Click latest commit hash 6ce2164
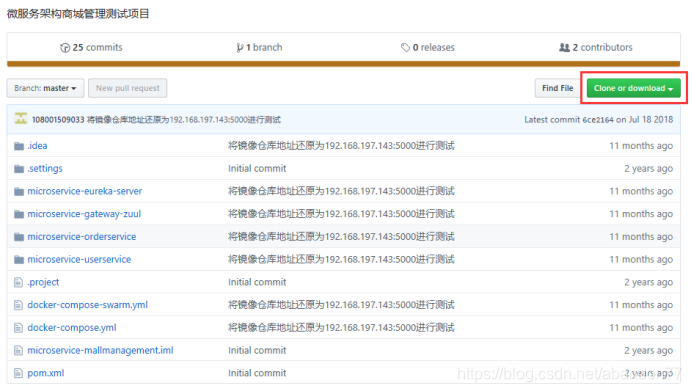The width and height of the screenshot is (692, 392). pyautogui.click(x=598, y=120)
